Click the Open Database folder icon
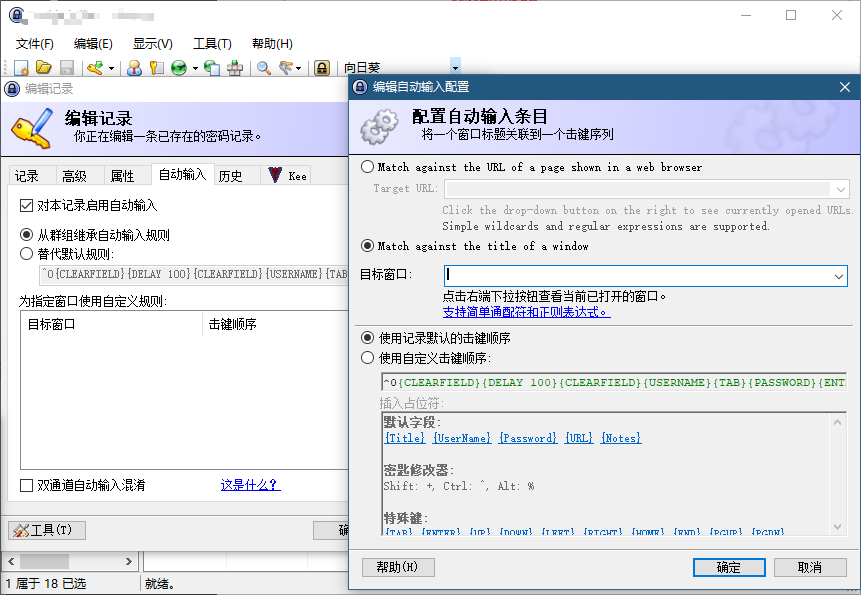The image size is (861, 595). pos(44,68)
